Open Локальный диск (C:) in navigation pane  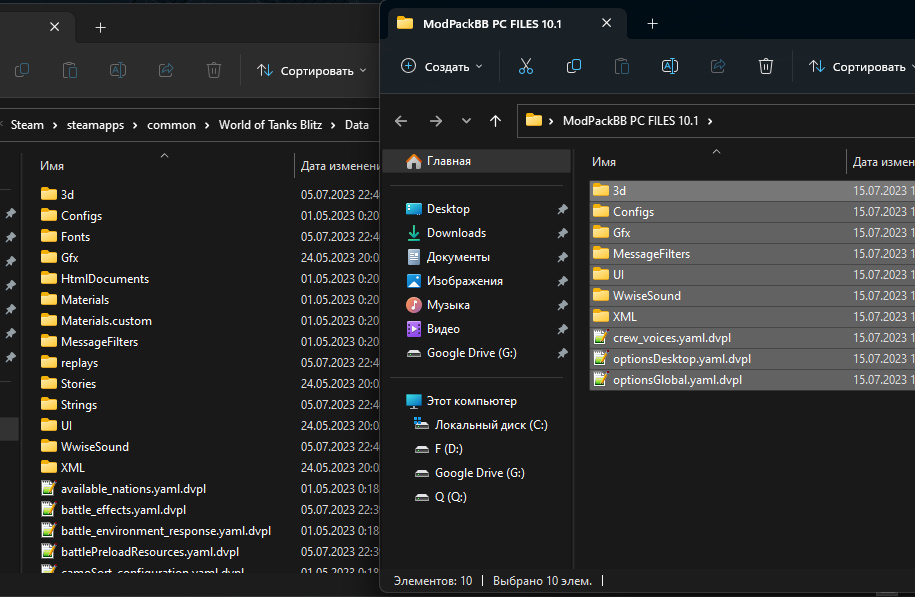491,425
